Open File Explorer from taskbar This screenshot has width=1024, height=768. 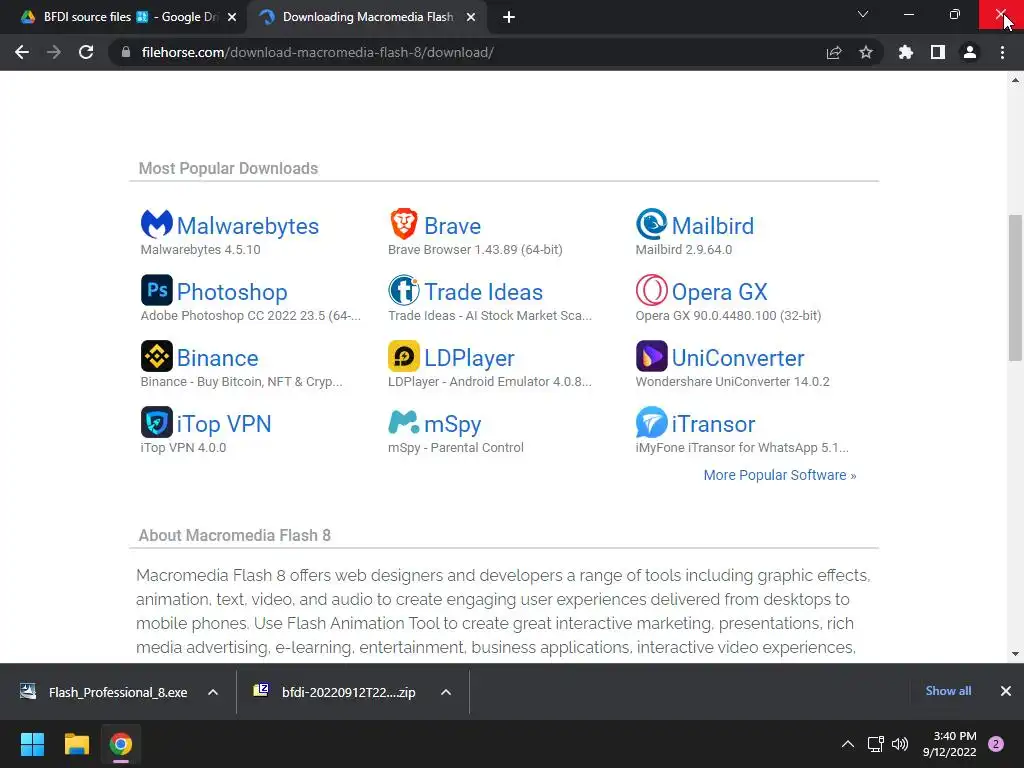click(x=76, y=744)
